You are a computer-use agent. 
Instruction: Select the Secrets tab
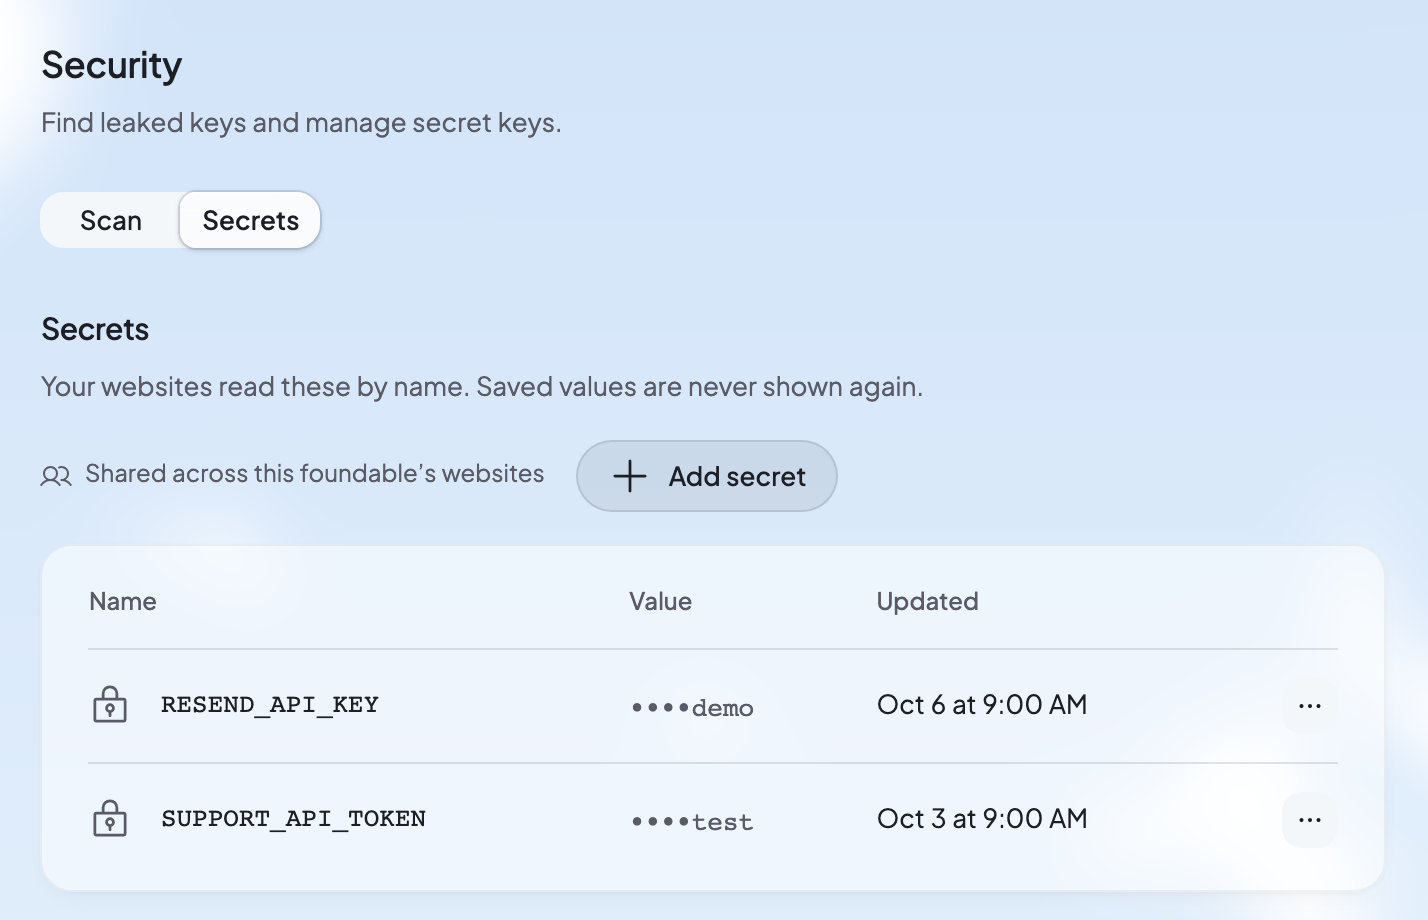tap(250, 220)
